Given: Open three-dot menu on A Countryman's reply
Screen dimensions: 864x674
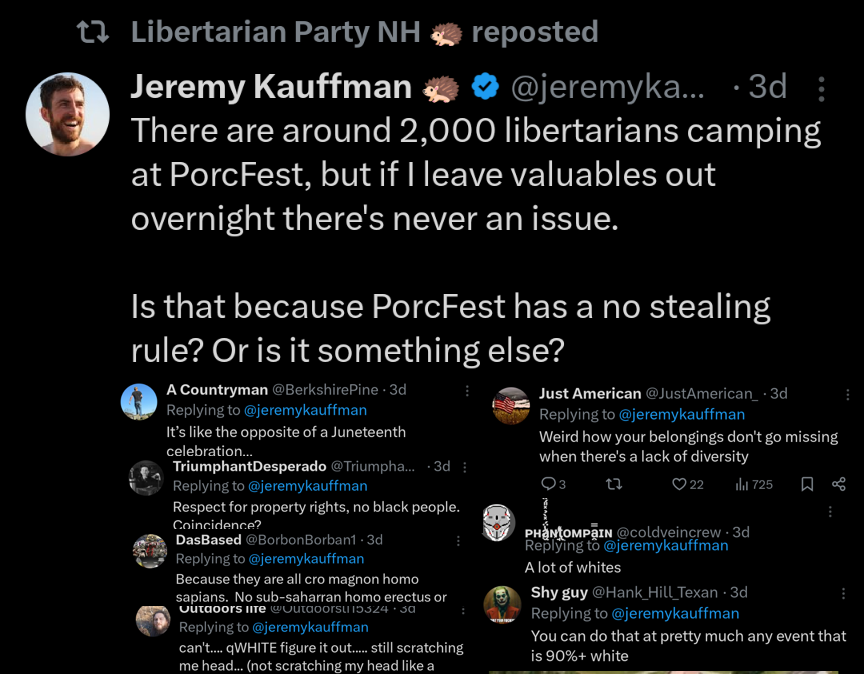Looking at the screenshot, I should point(466,391).
